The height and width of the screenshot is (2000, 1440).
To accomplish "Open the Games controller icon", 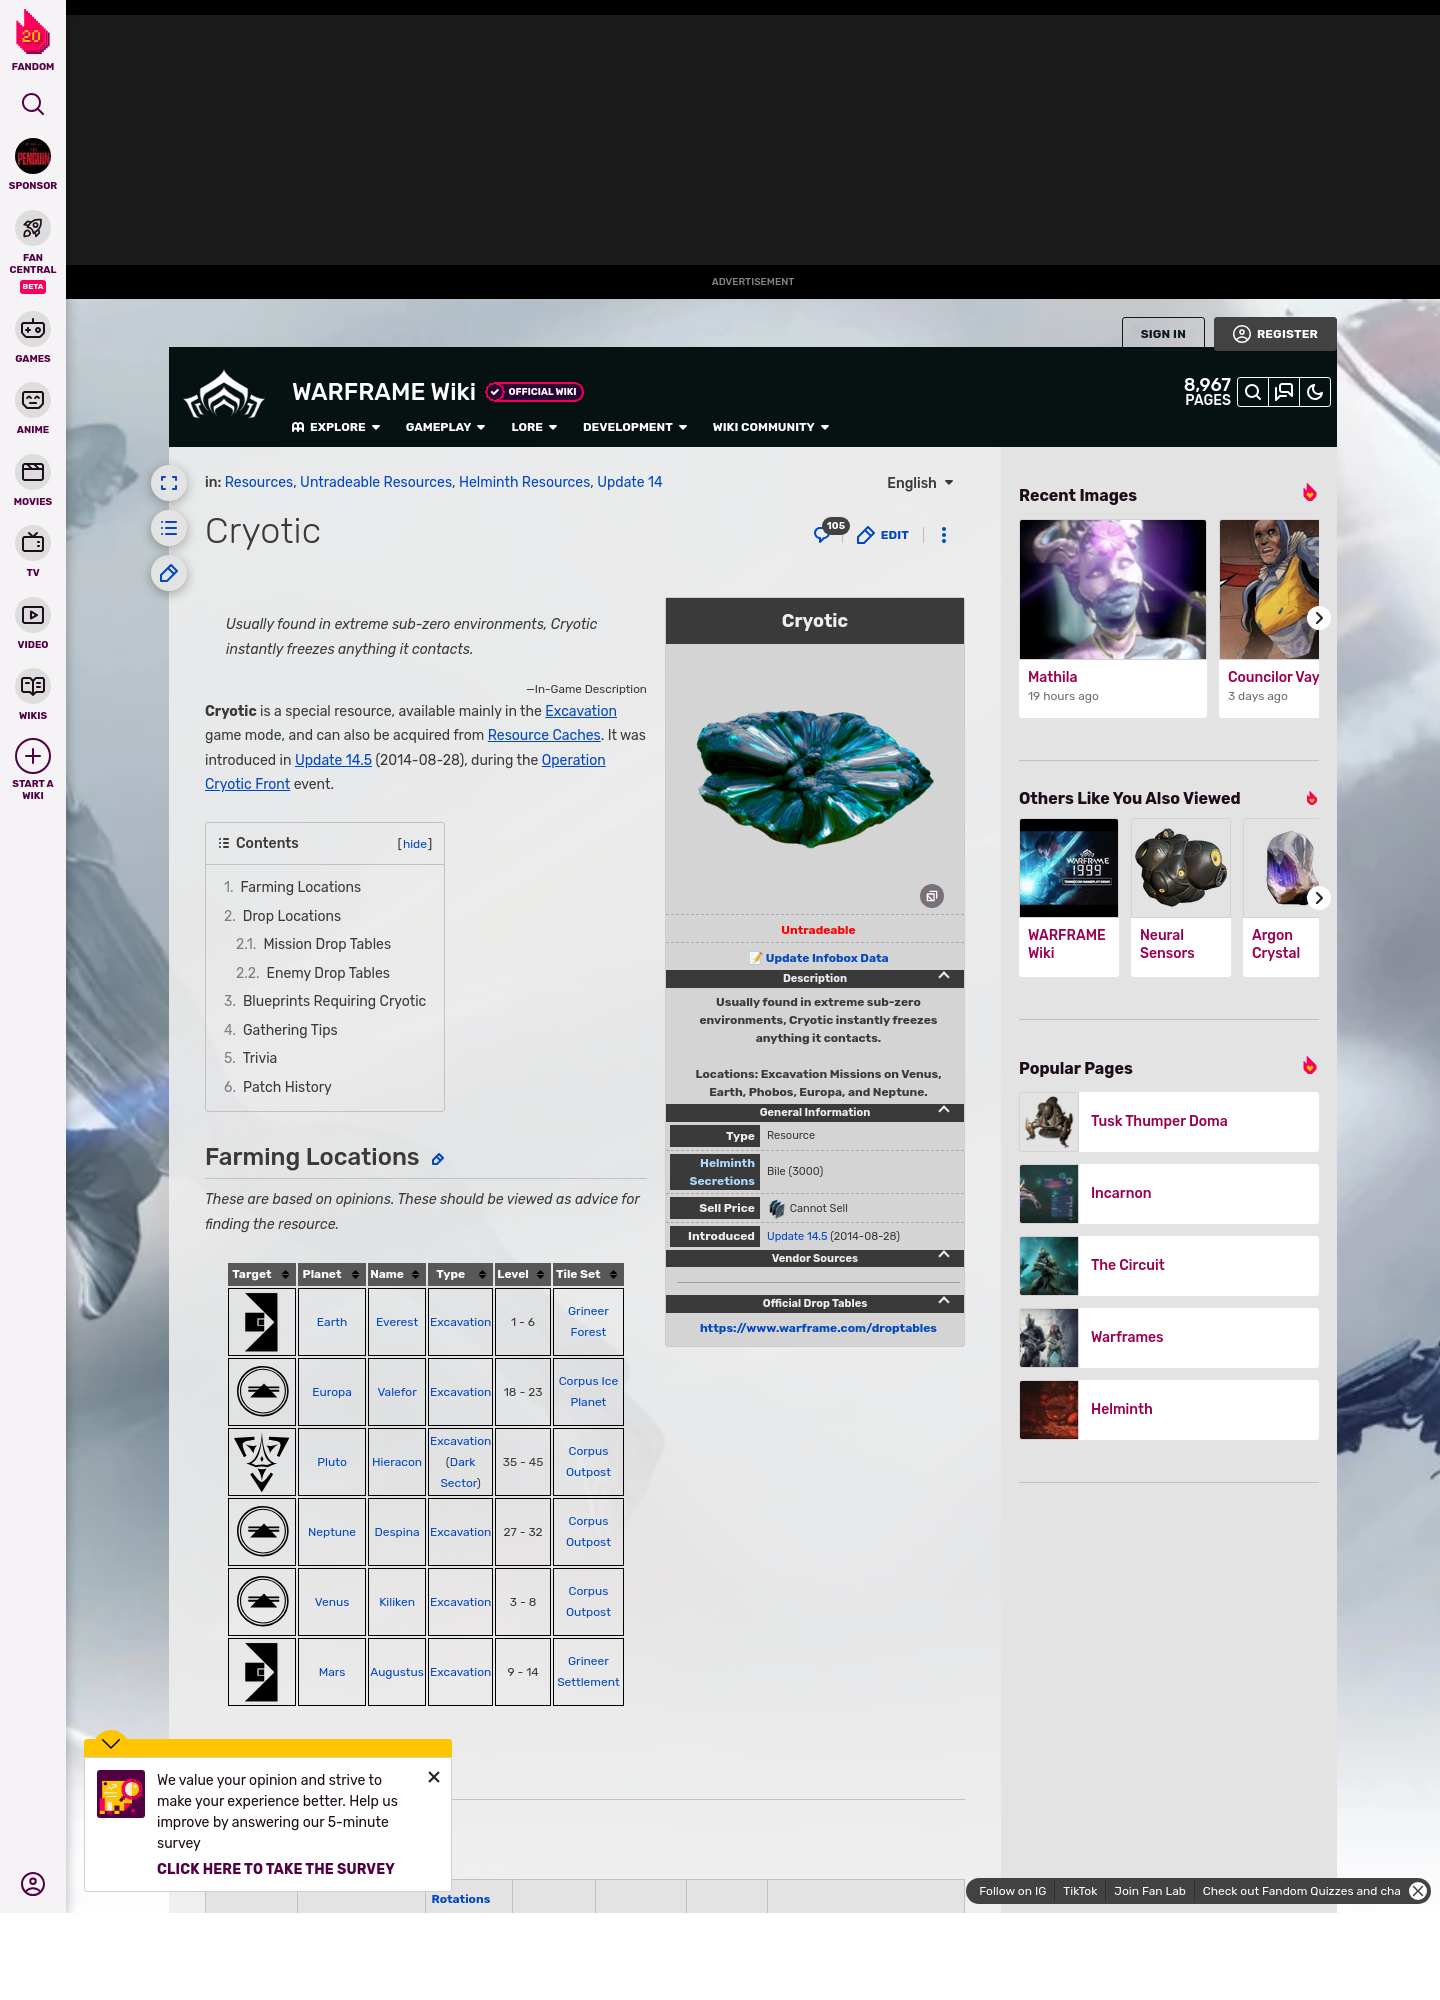I will 32,328.
